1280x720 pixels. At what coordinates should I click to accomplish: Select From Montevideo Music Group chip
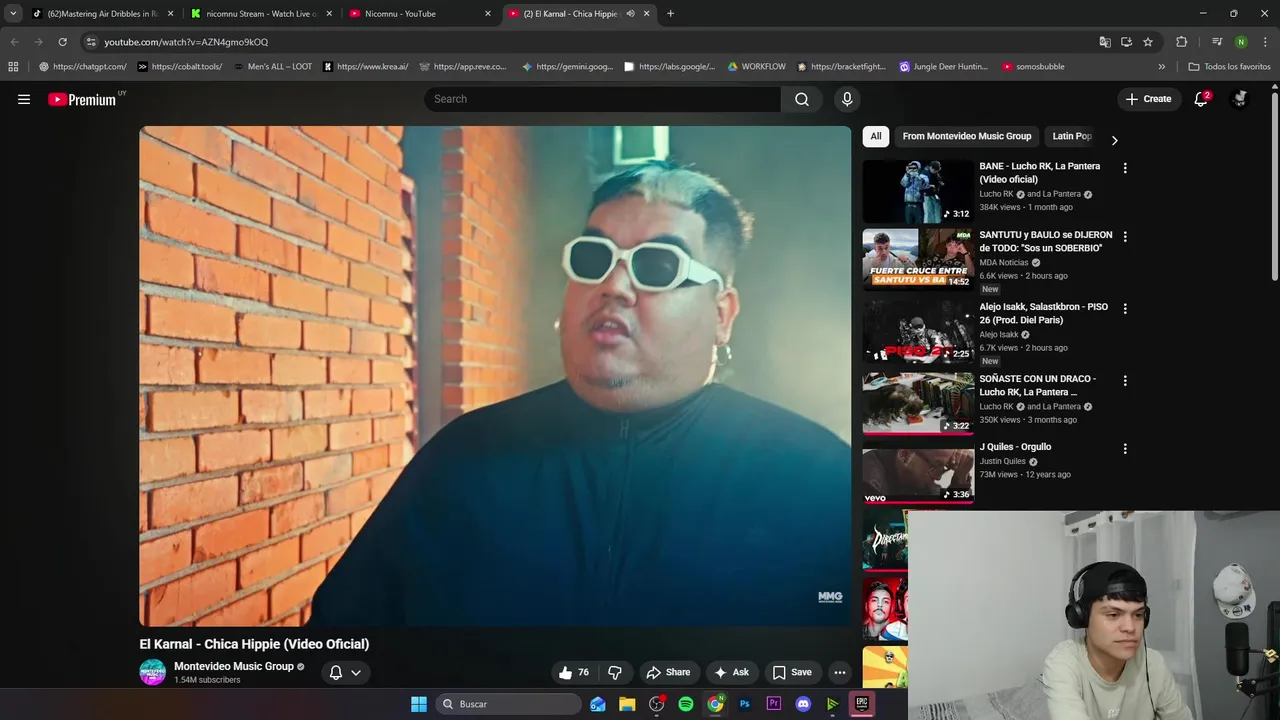(967, 136)
